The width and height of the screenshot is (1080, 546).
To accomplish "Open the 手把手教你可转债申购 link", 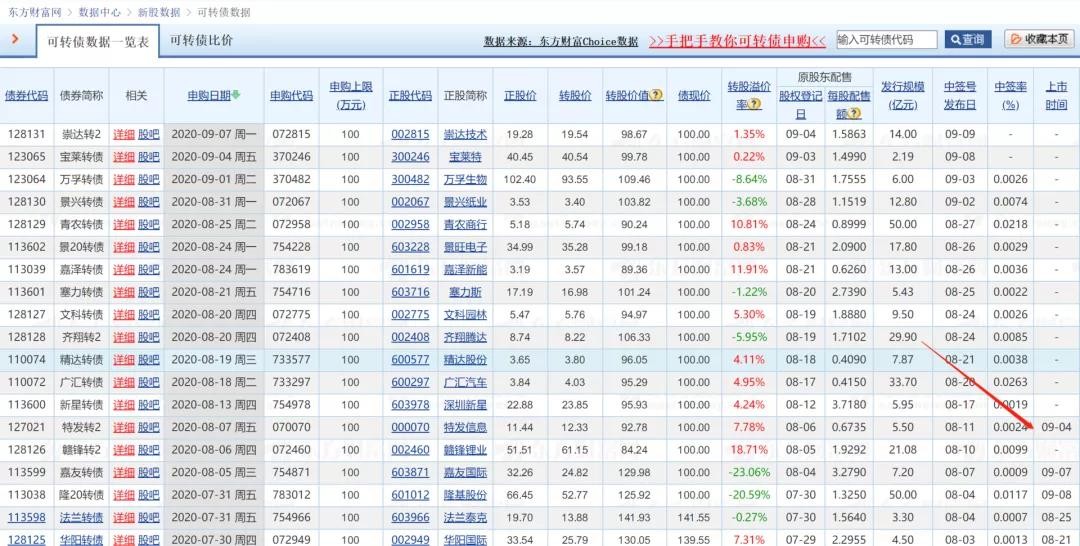I will point(737,41).
